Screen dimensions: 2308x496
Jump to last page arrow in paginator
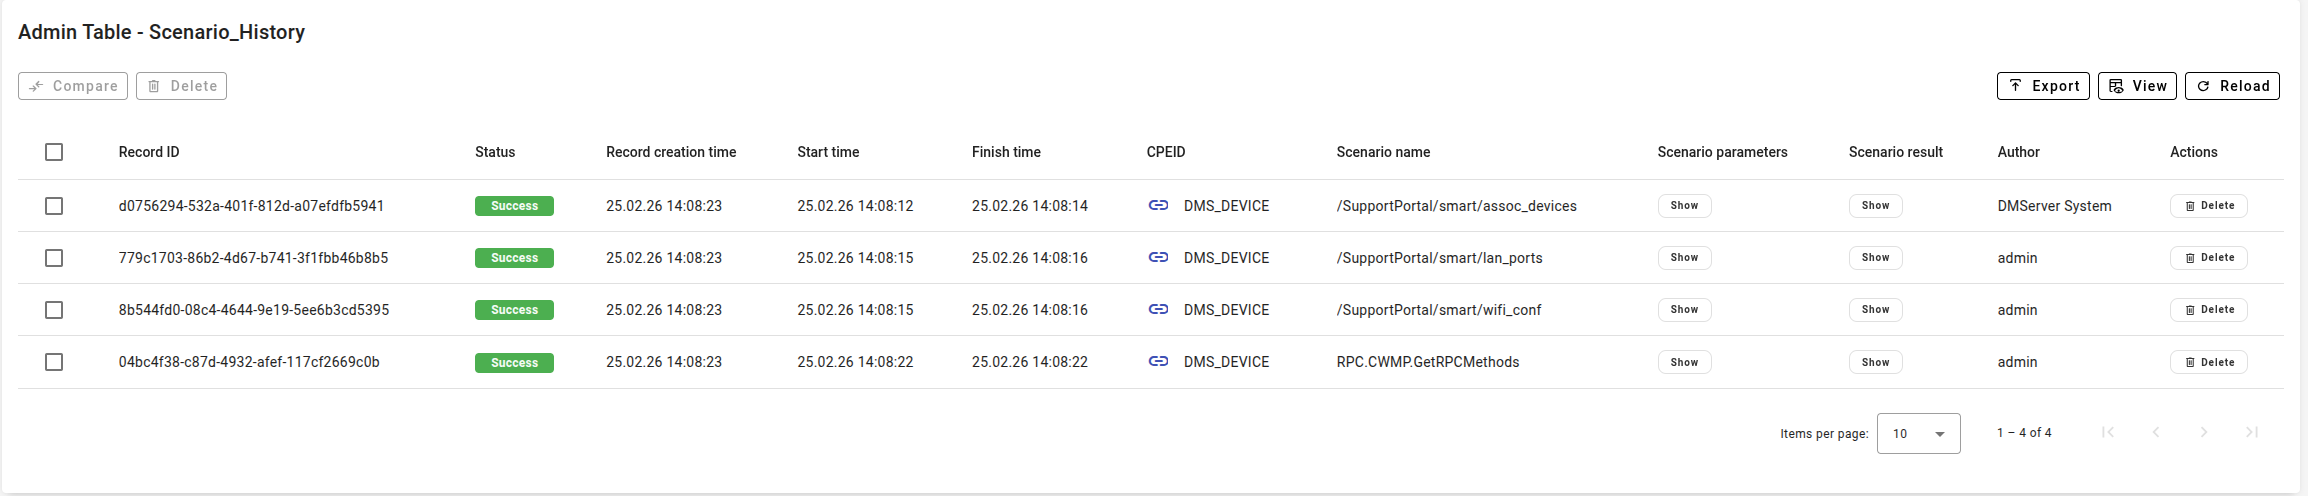point(2252,432)
